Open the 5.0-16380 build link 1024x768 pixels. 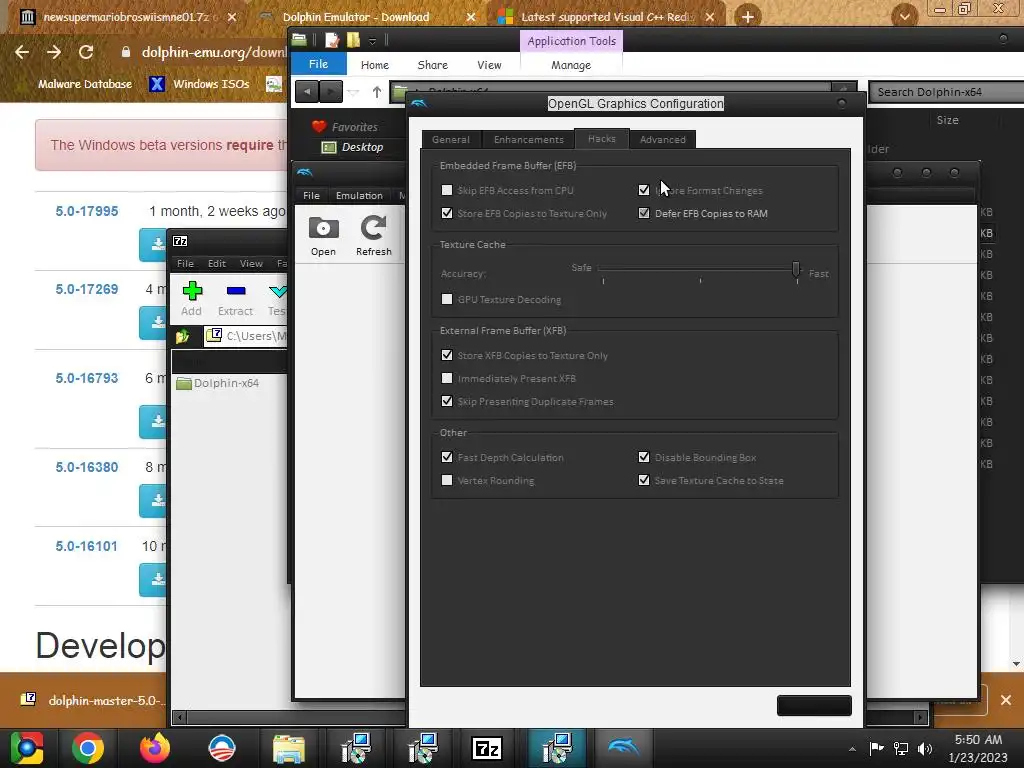(x=87, y=467)
